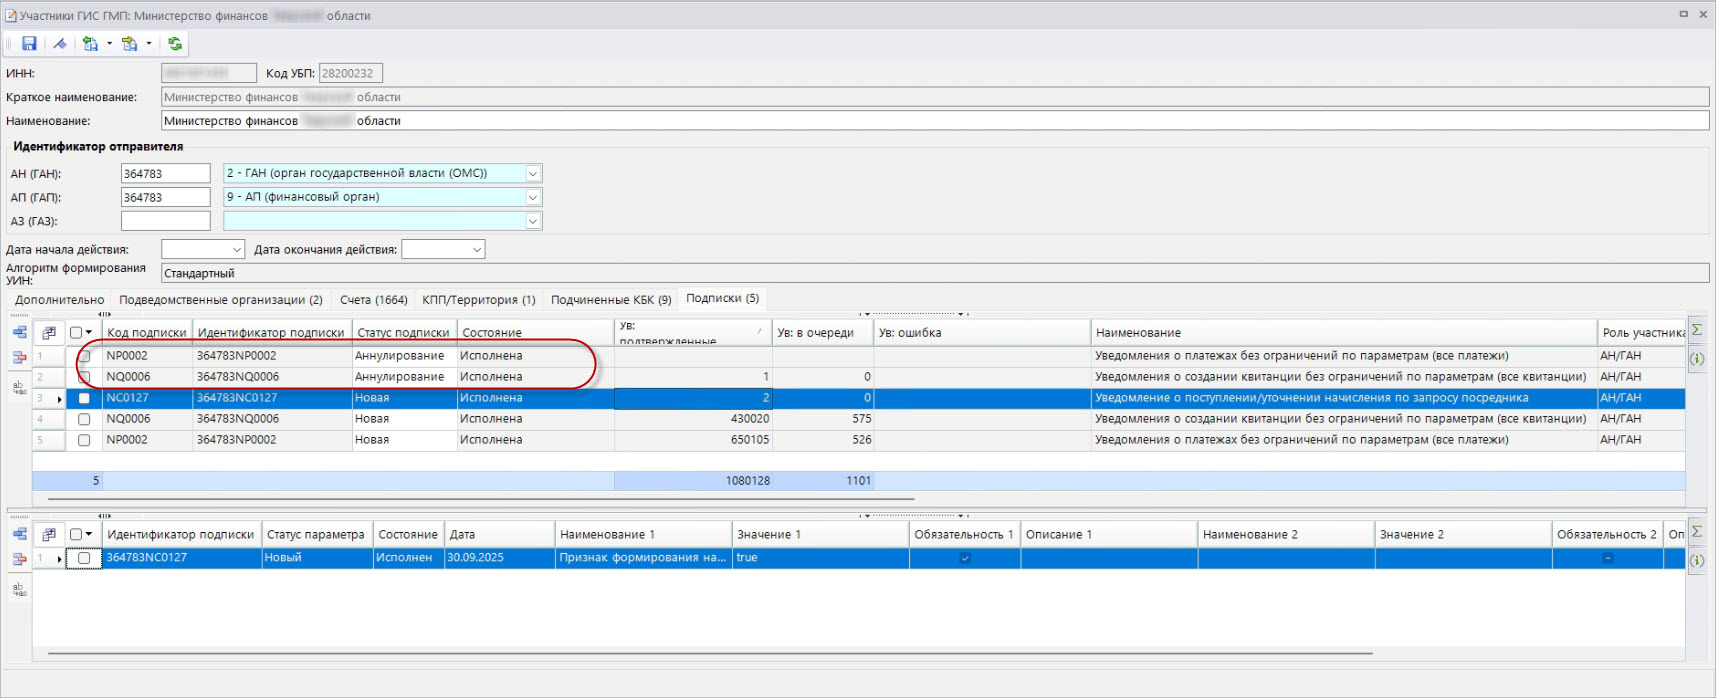Click add row icon beside subscriptions grid
Image resolution: width=1716 pixels, height=698 pixels.
point(19,332)
